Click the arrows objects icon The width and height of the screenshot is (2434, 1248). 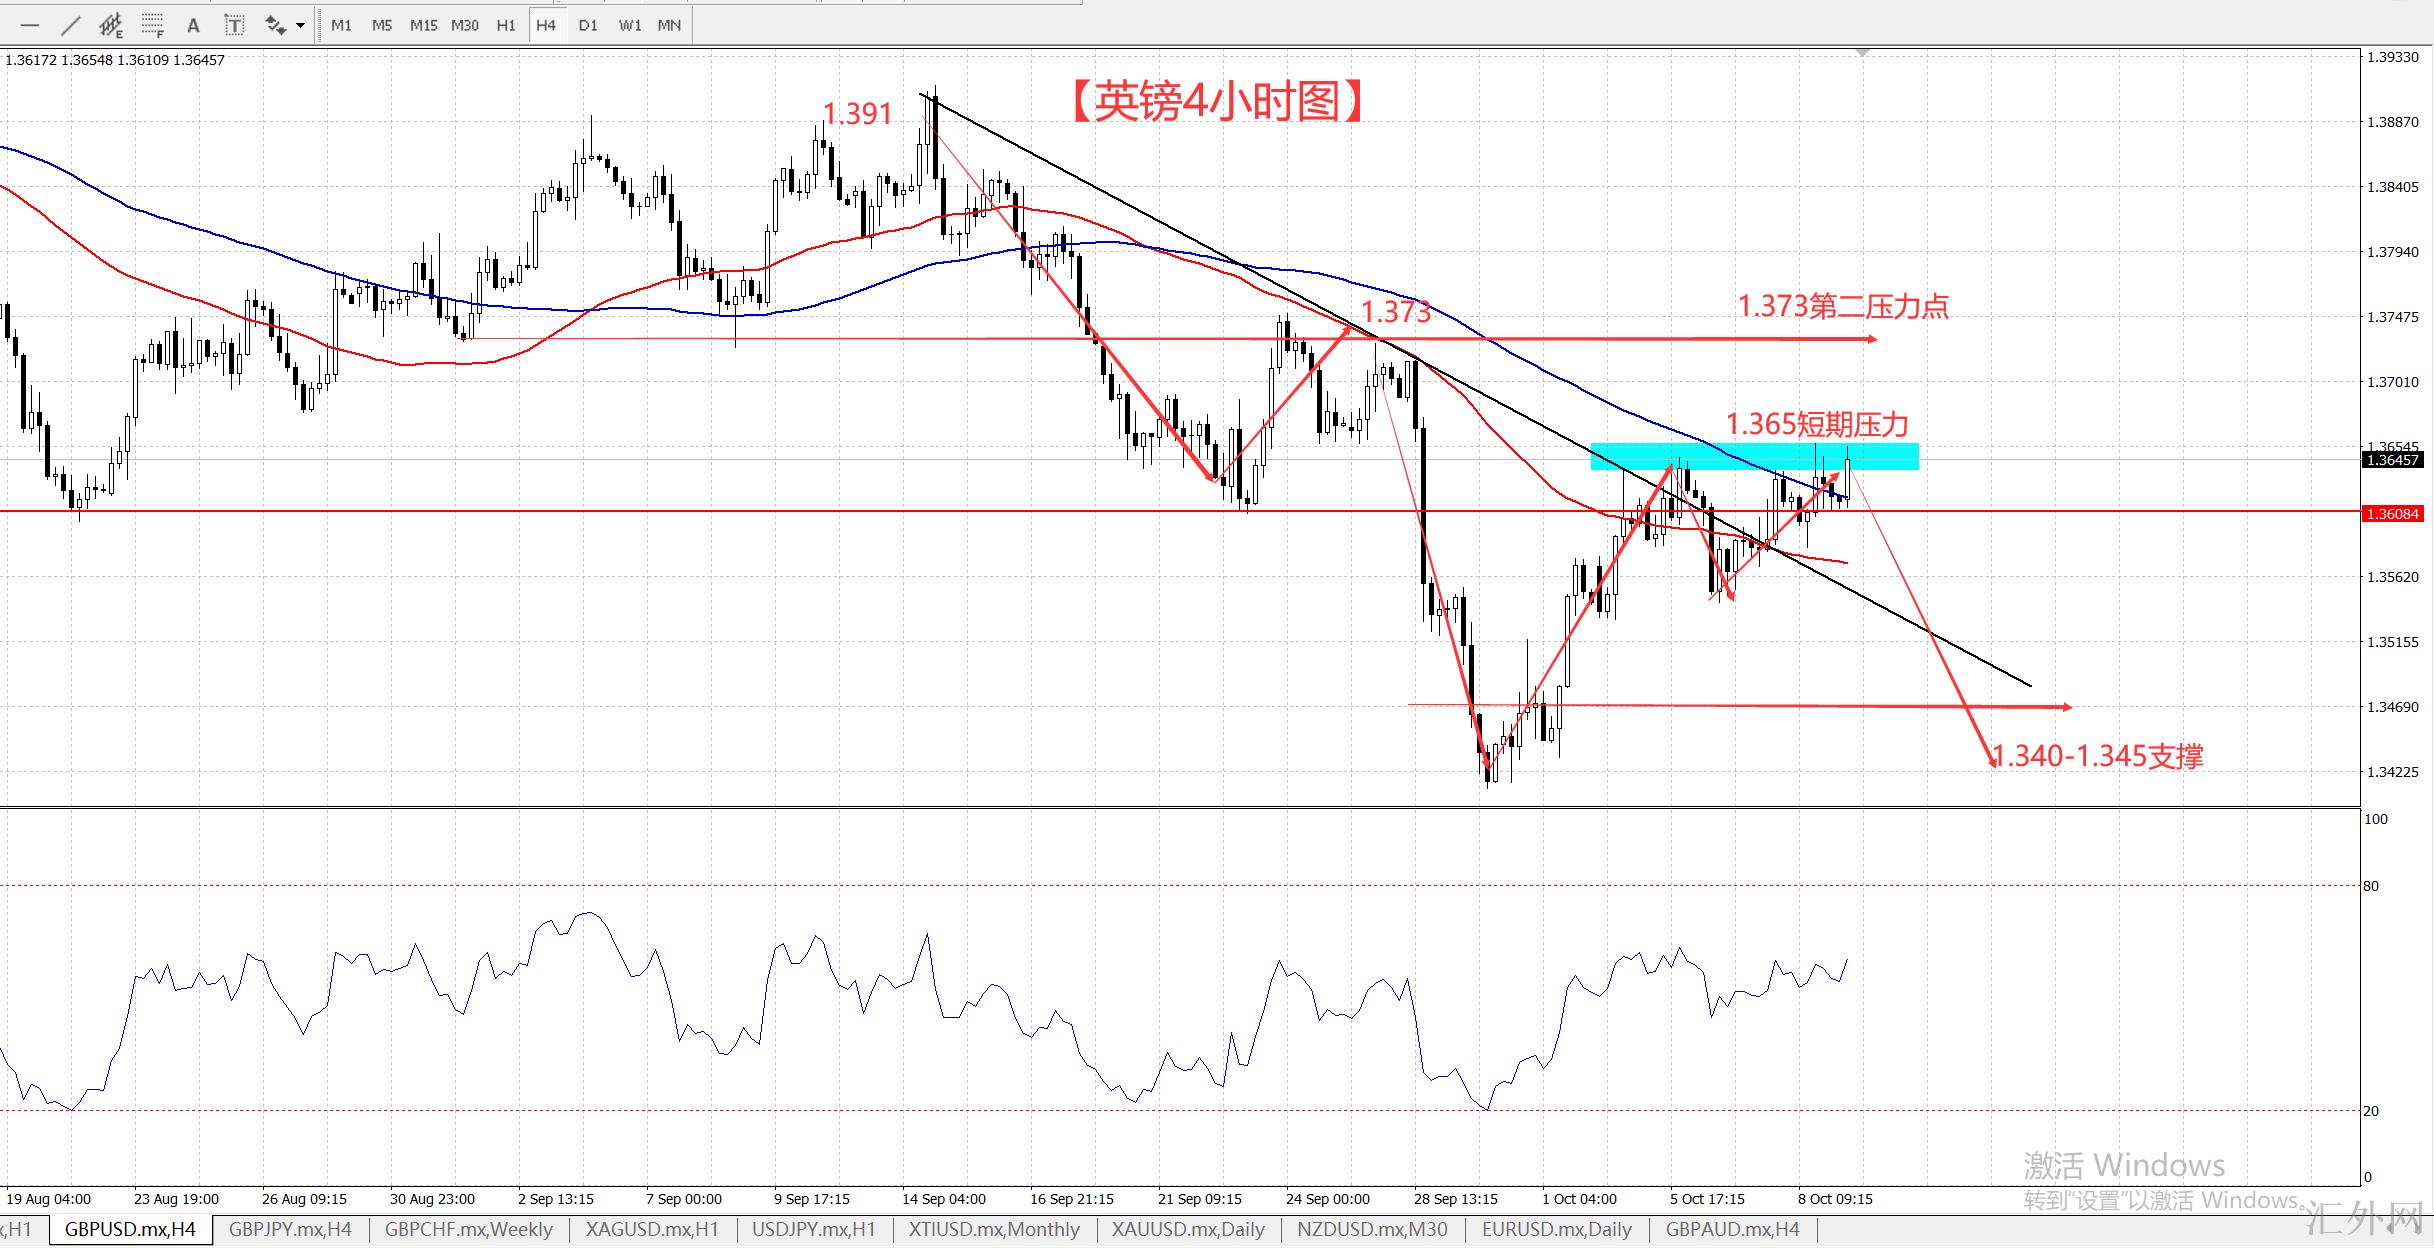(x=275, y=25)
